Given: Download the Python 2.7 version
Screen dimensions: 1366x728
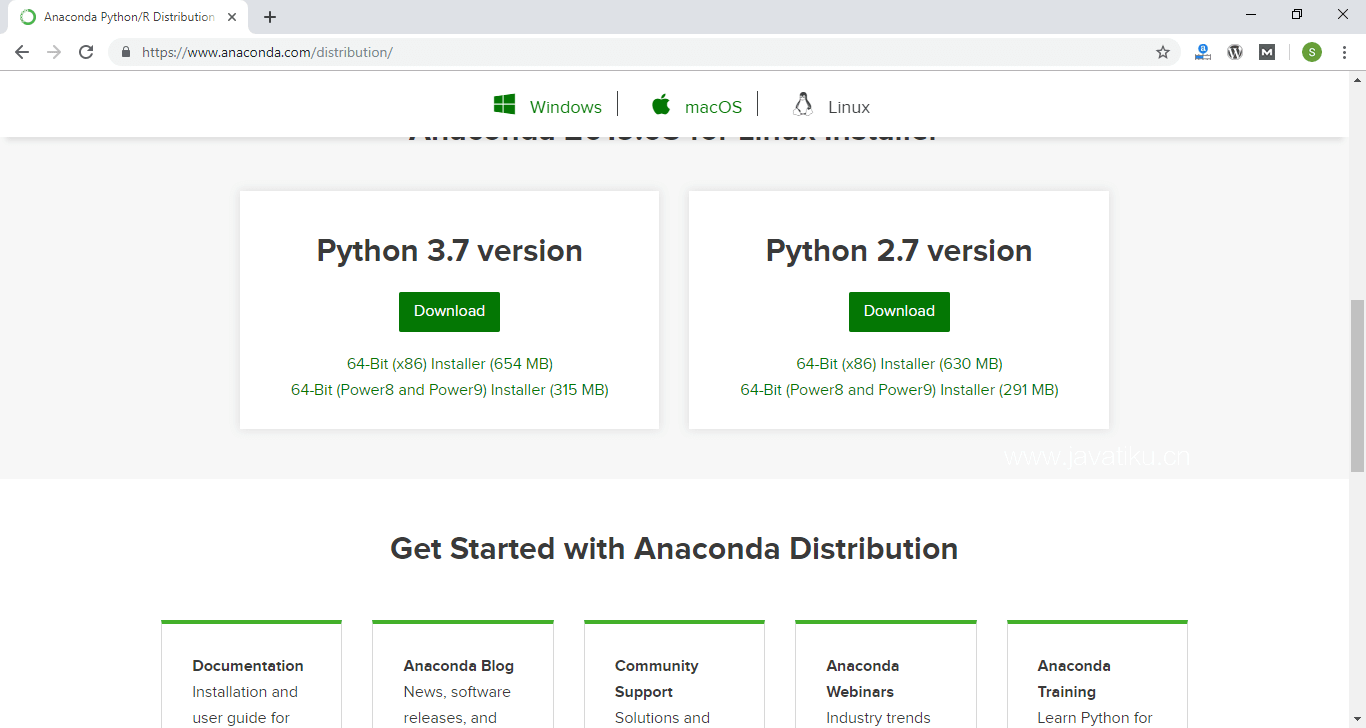Looking at the screenshot, I should (x=899, y=311).
